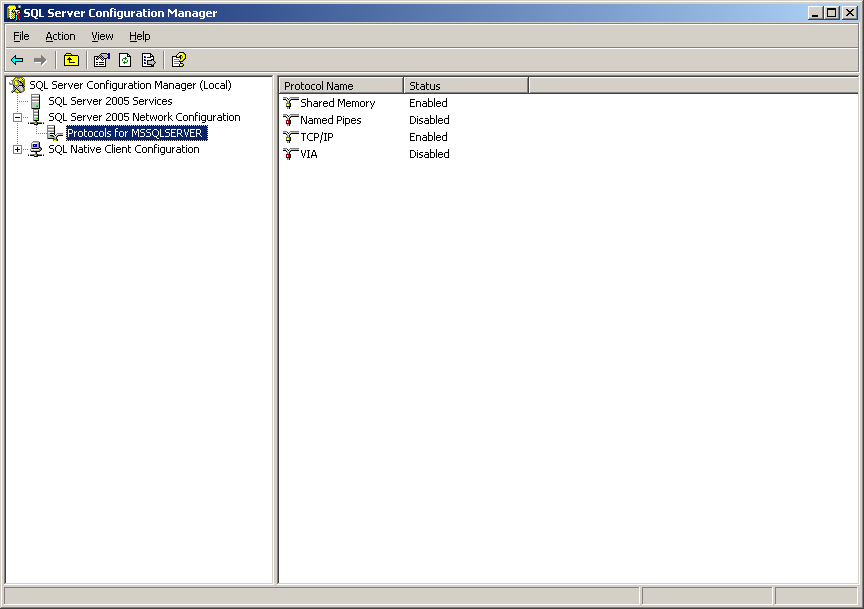Select the TCP/IP protocol row
Screen dimensions: 864x609
(x=317, y=137)
